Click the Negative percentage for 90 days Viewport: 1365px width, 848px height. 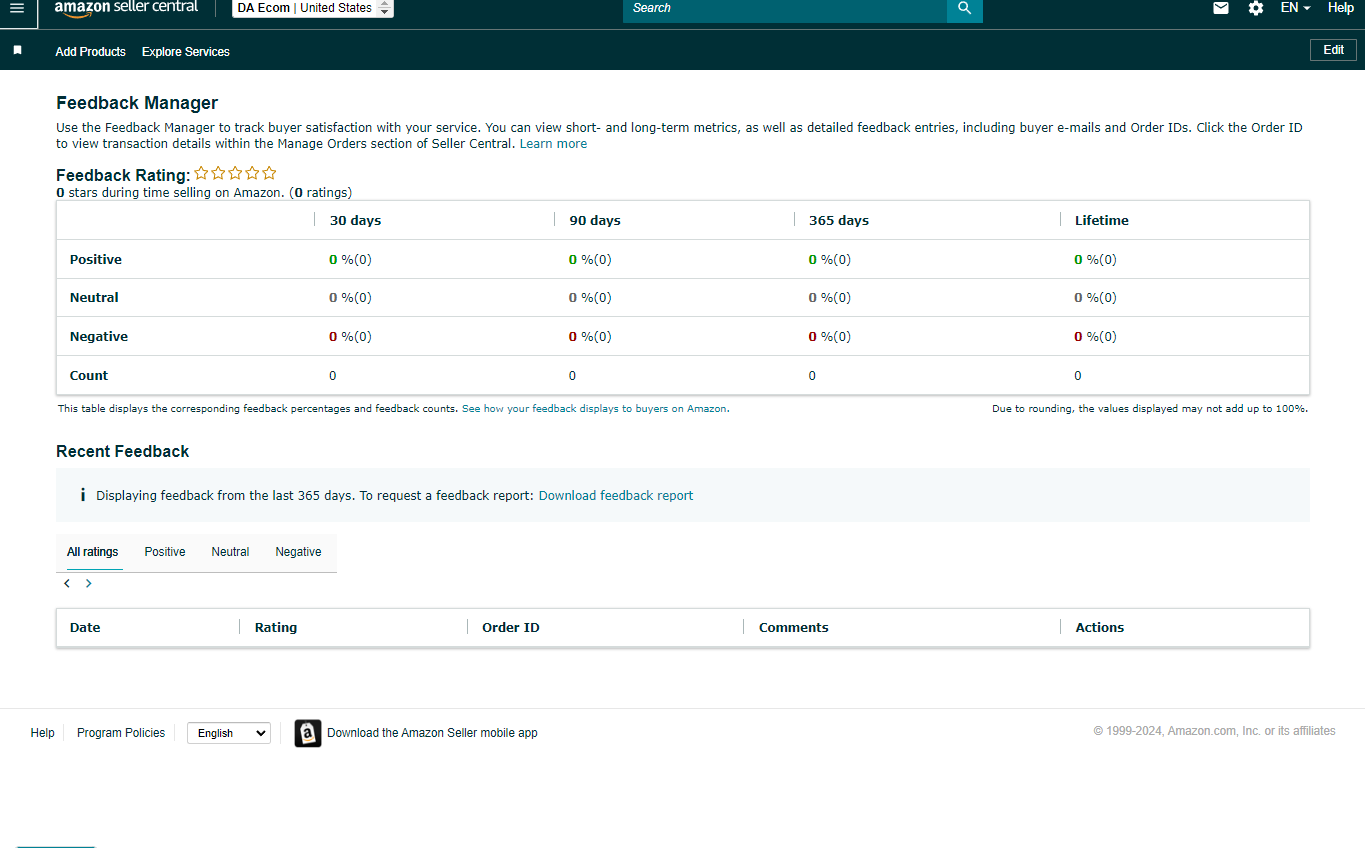pos(590,337)
